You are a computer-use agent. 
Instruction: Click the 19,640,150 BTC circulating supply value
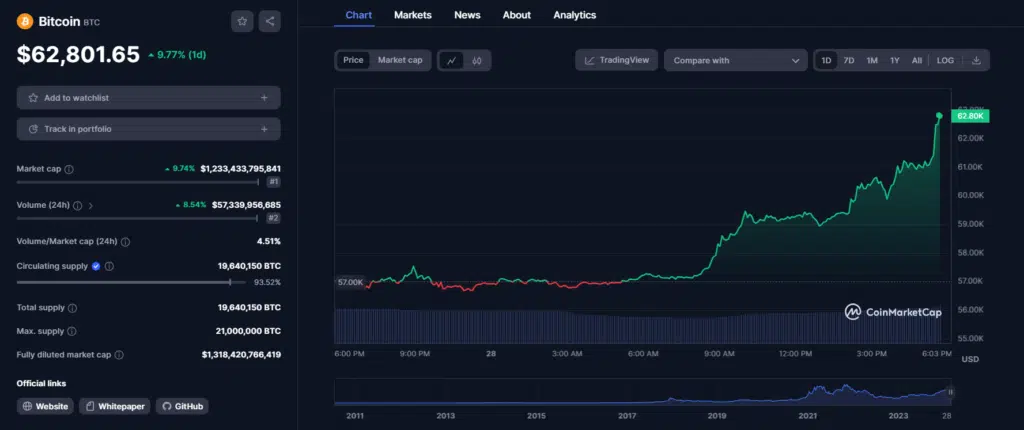[249, 266]
